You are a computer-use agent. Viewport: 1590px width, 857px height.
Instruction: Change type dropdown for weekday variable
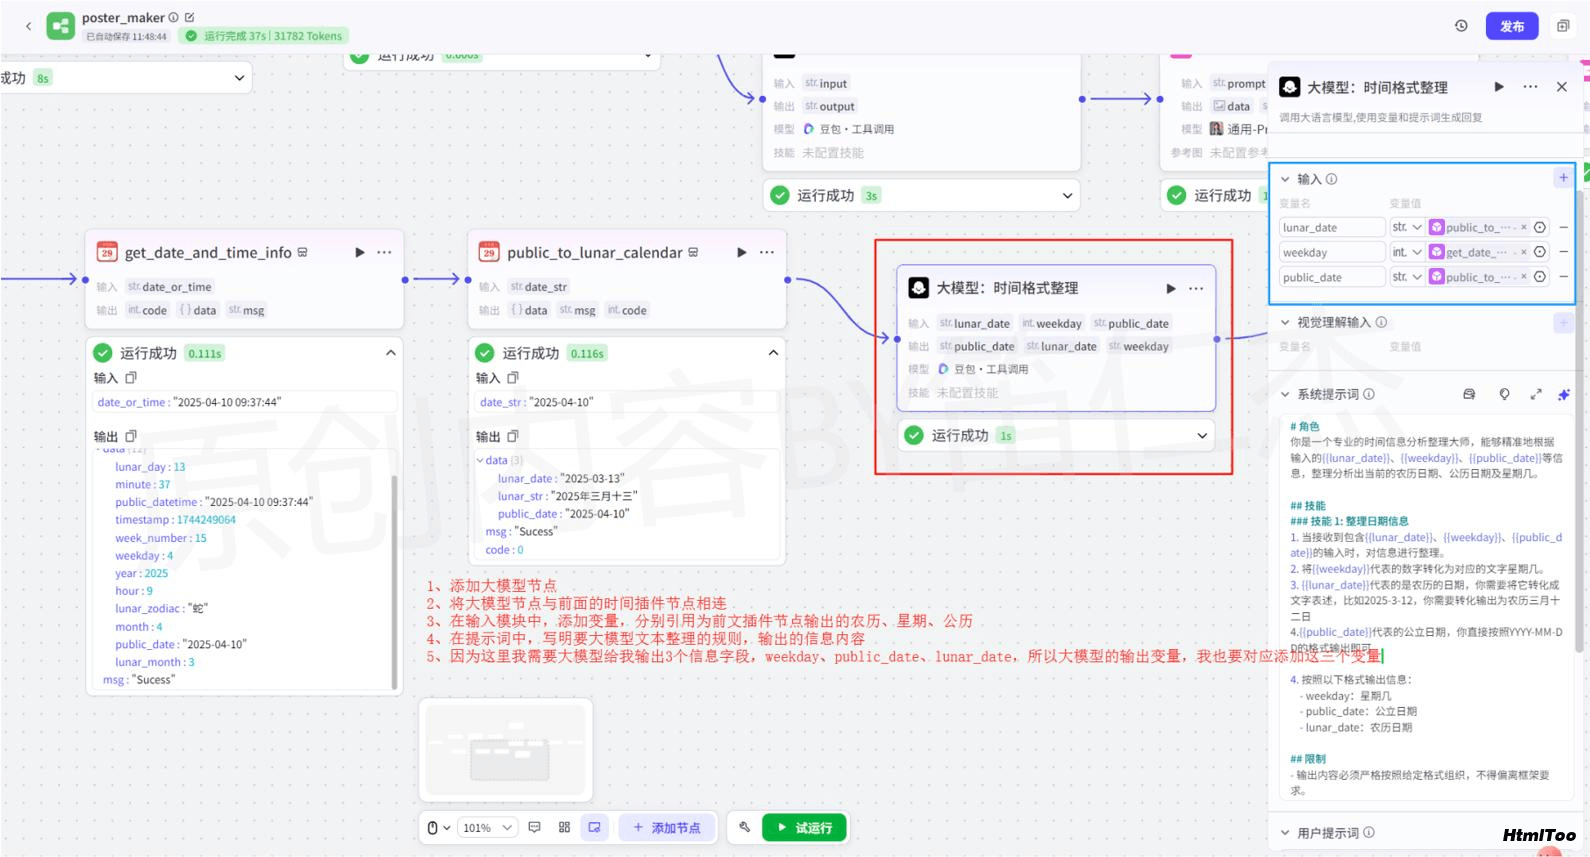coord(1407,252)
